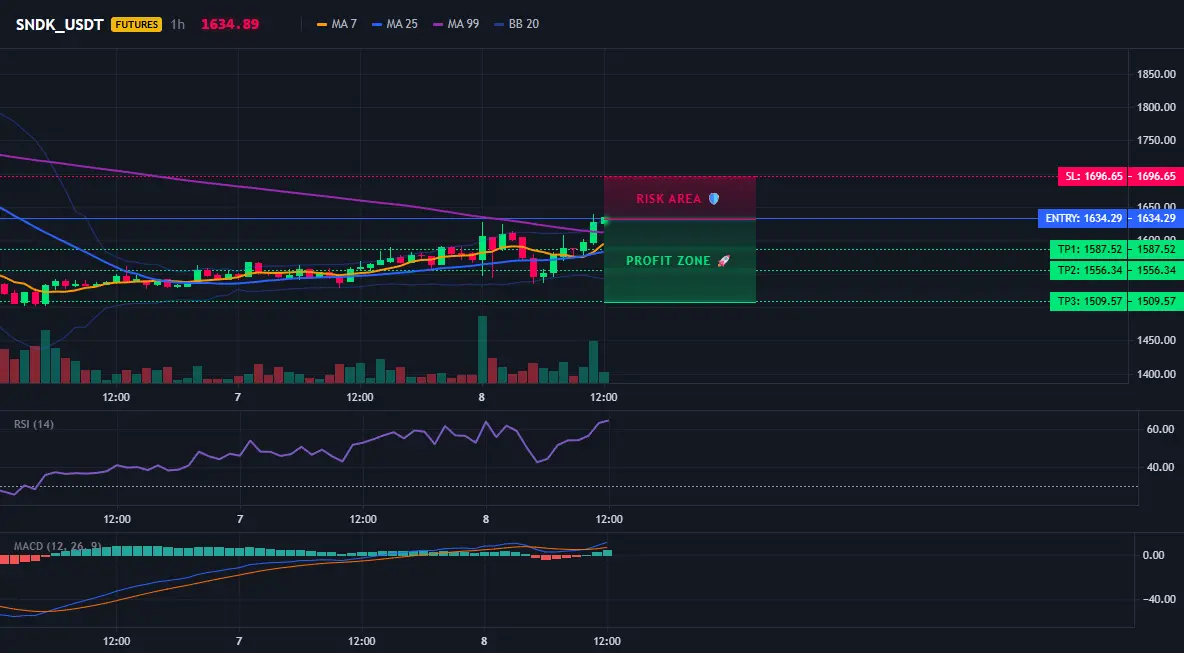Click the PROFIT ZONE label
The image size is (1184, 653).
click(x=668, y=260)
